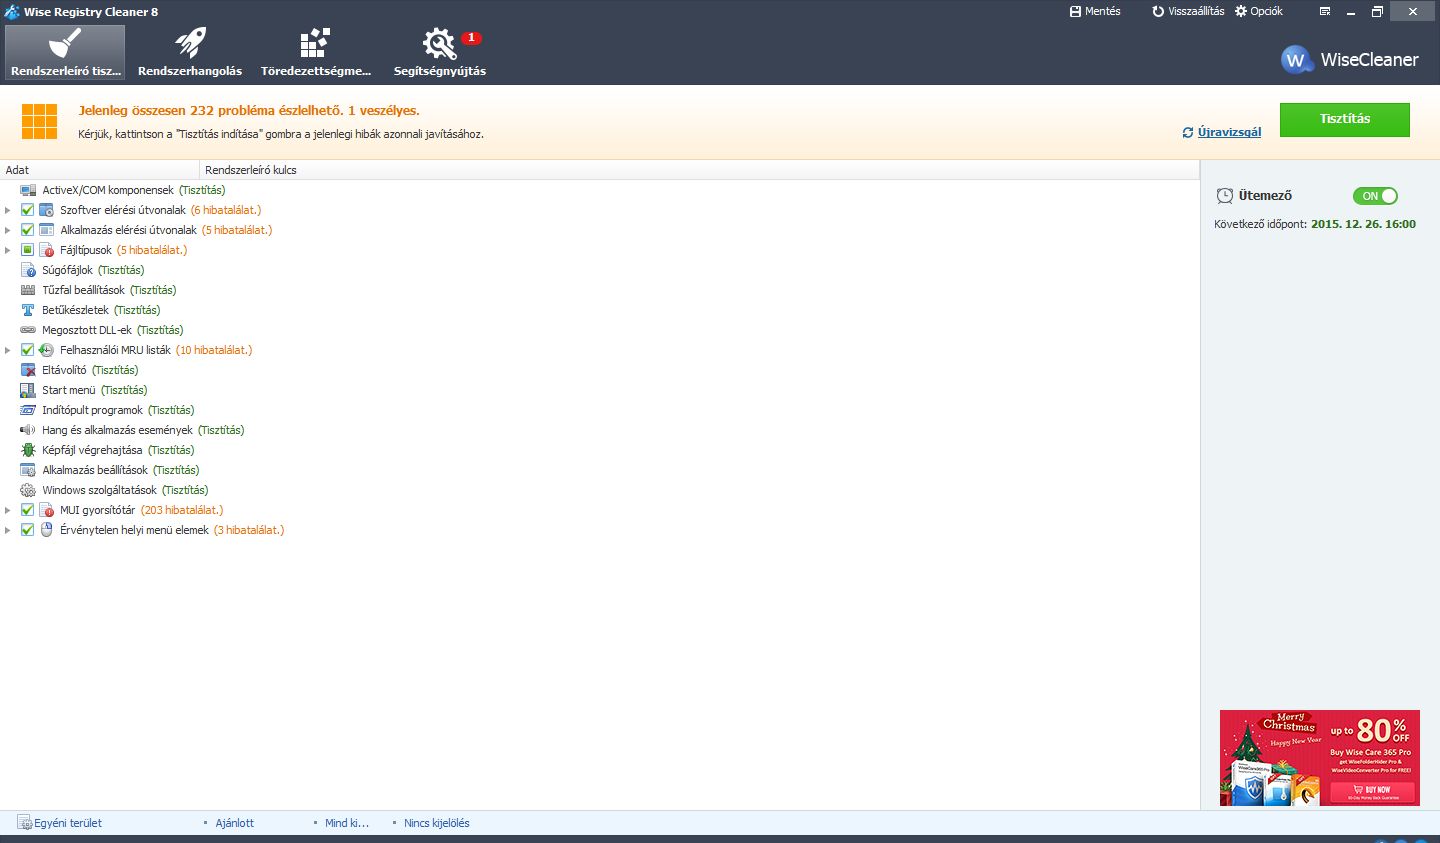This screenshot has height=843, width=1440.
Task: Open the Merry Christmas 80% off ad banner
Action: point(1319,758)
